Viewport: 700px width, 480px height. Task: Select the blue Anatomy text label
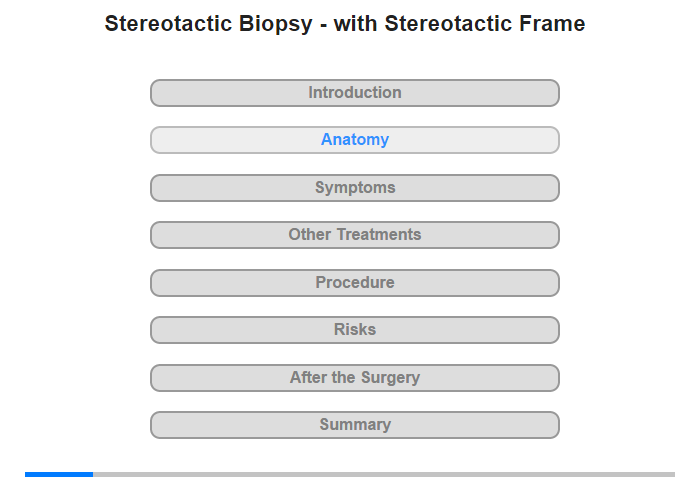355,140
